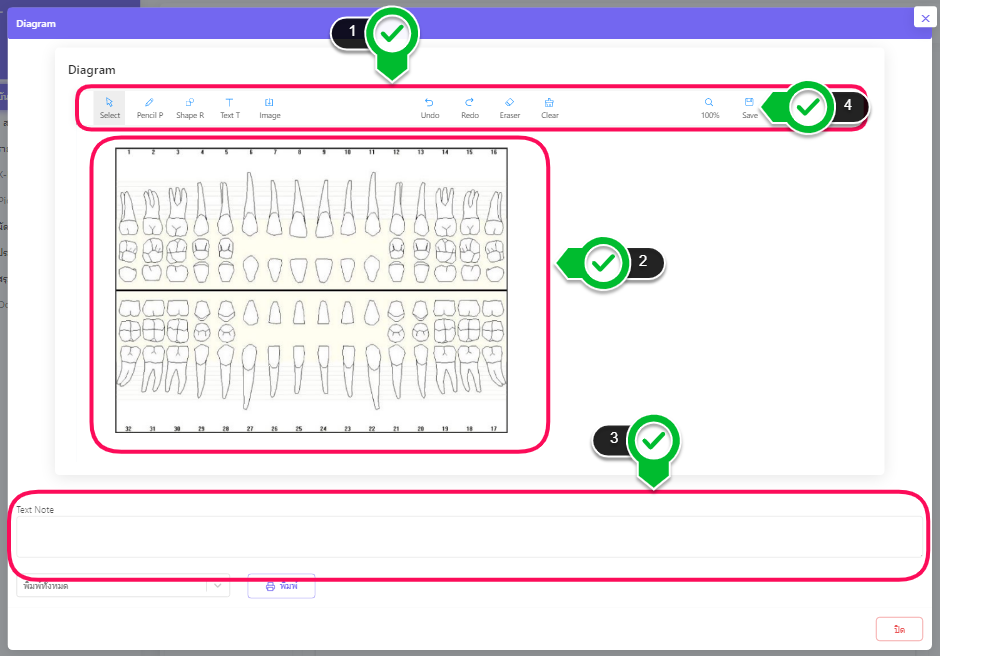Viewport: 1007px width, 656px height.
Task: Select the Eraser tool
Action: click(x=509, y=107)
